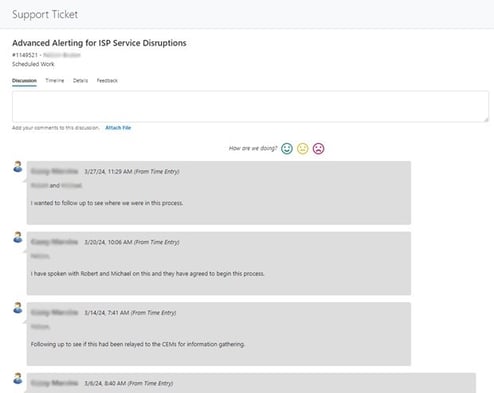Click the red sad face feedback icon
The width and height of the screenshot is (494, 393).
tap(318, 148)
